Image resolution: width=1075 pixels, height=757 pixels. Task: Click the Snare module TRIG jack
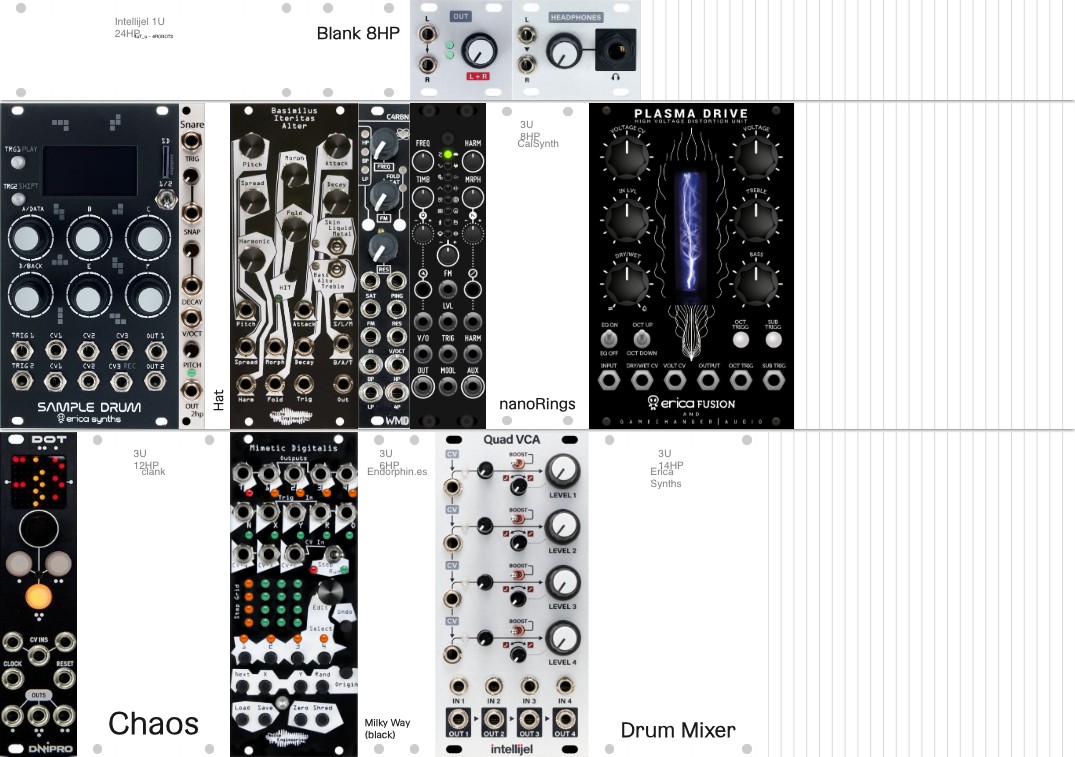pyautogui.click(x=191, y=142)
